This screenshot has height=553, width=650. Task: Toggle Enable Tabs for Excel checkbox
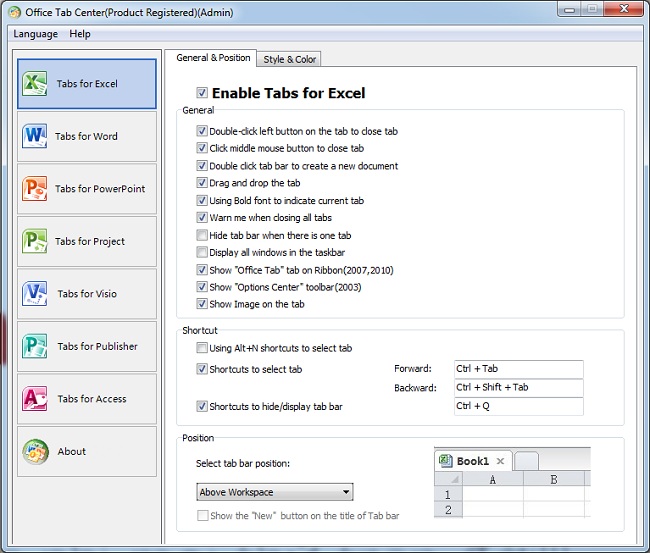(202, 92)
